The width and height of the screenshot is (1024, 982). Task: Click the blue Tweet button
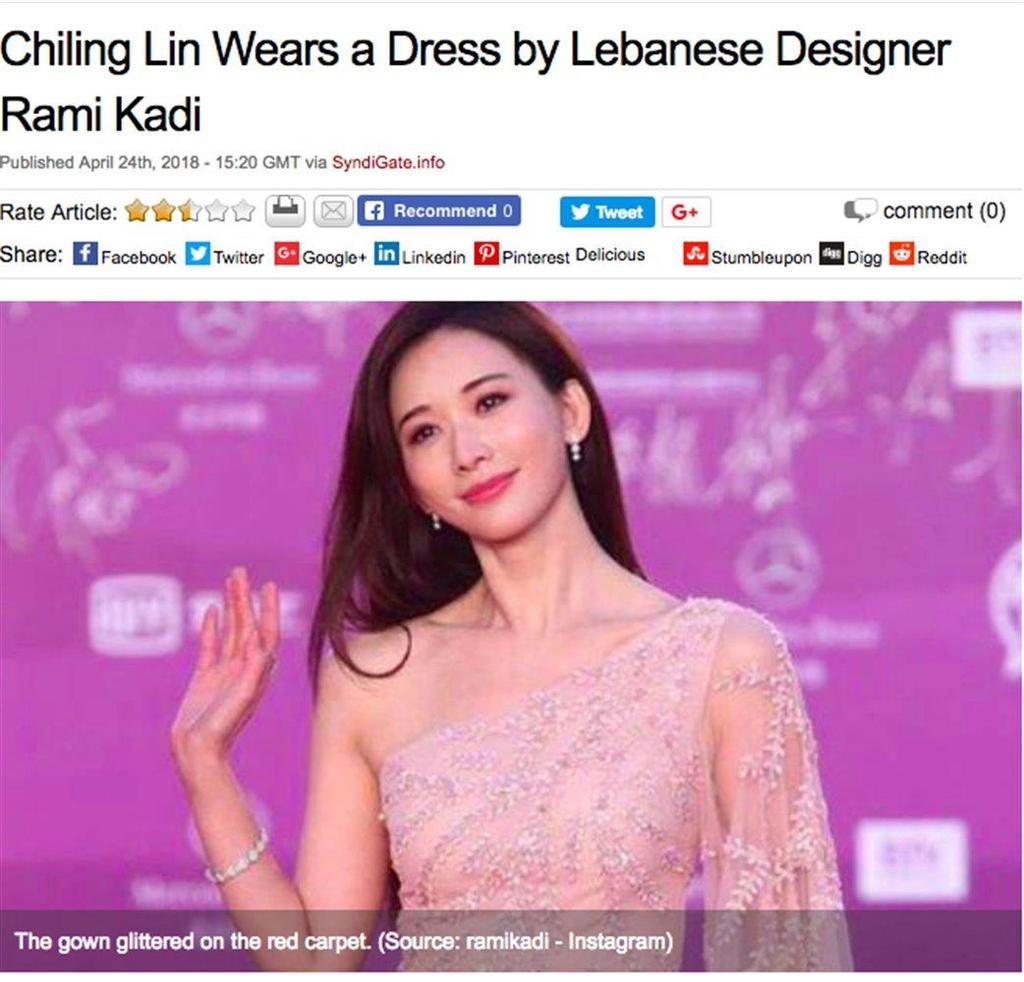coord(607,212)
